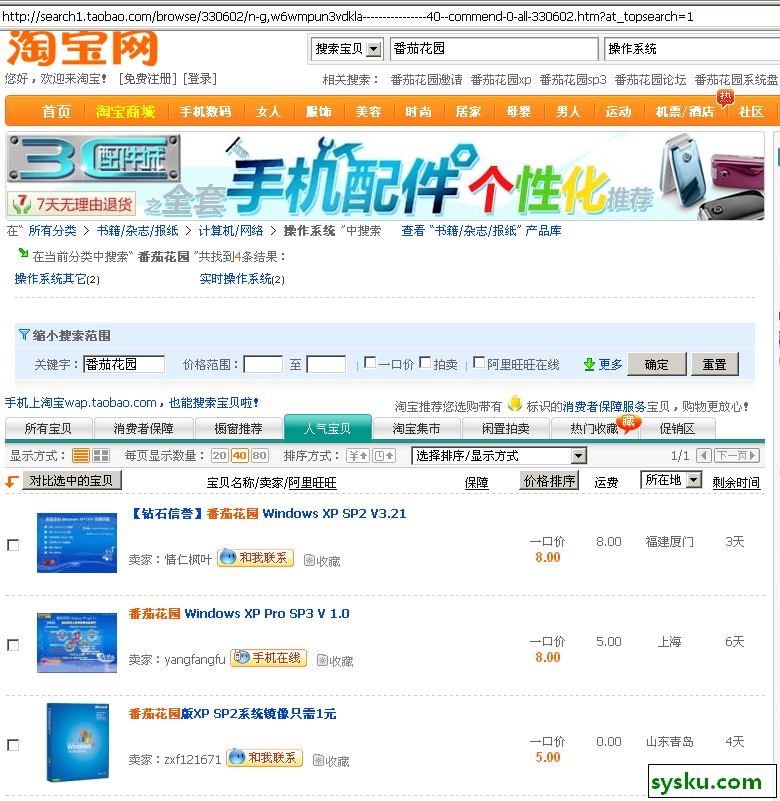Viewport: 780px width, 801px height.
Task: Click the 价格排序 button
Action: tap(549, 481)
